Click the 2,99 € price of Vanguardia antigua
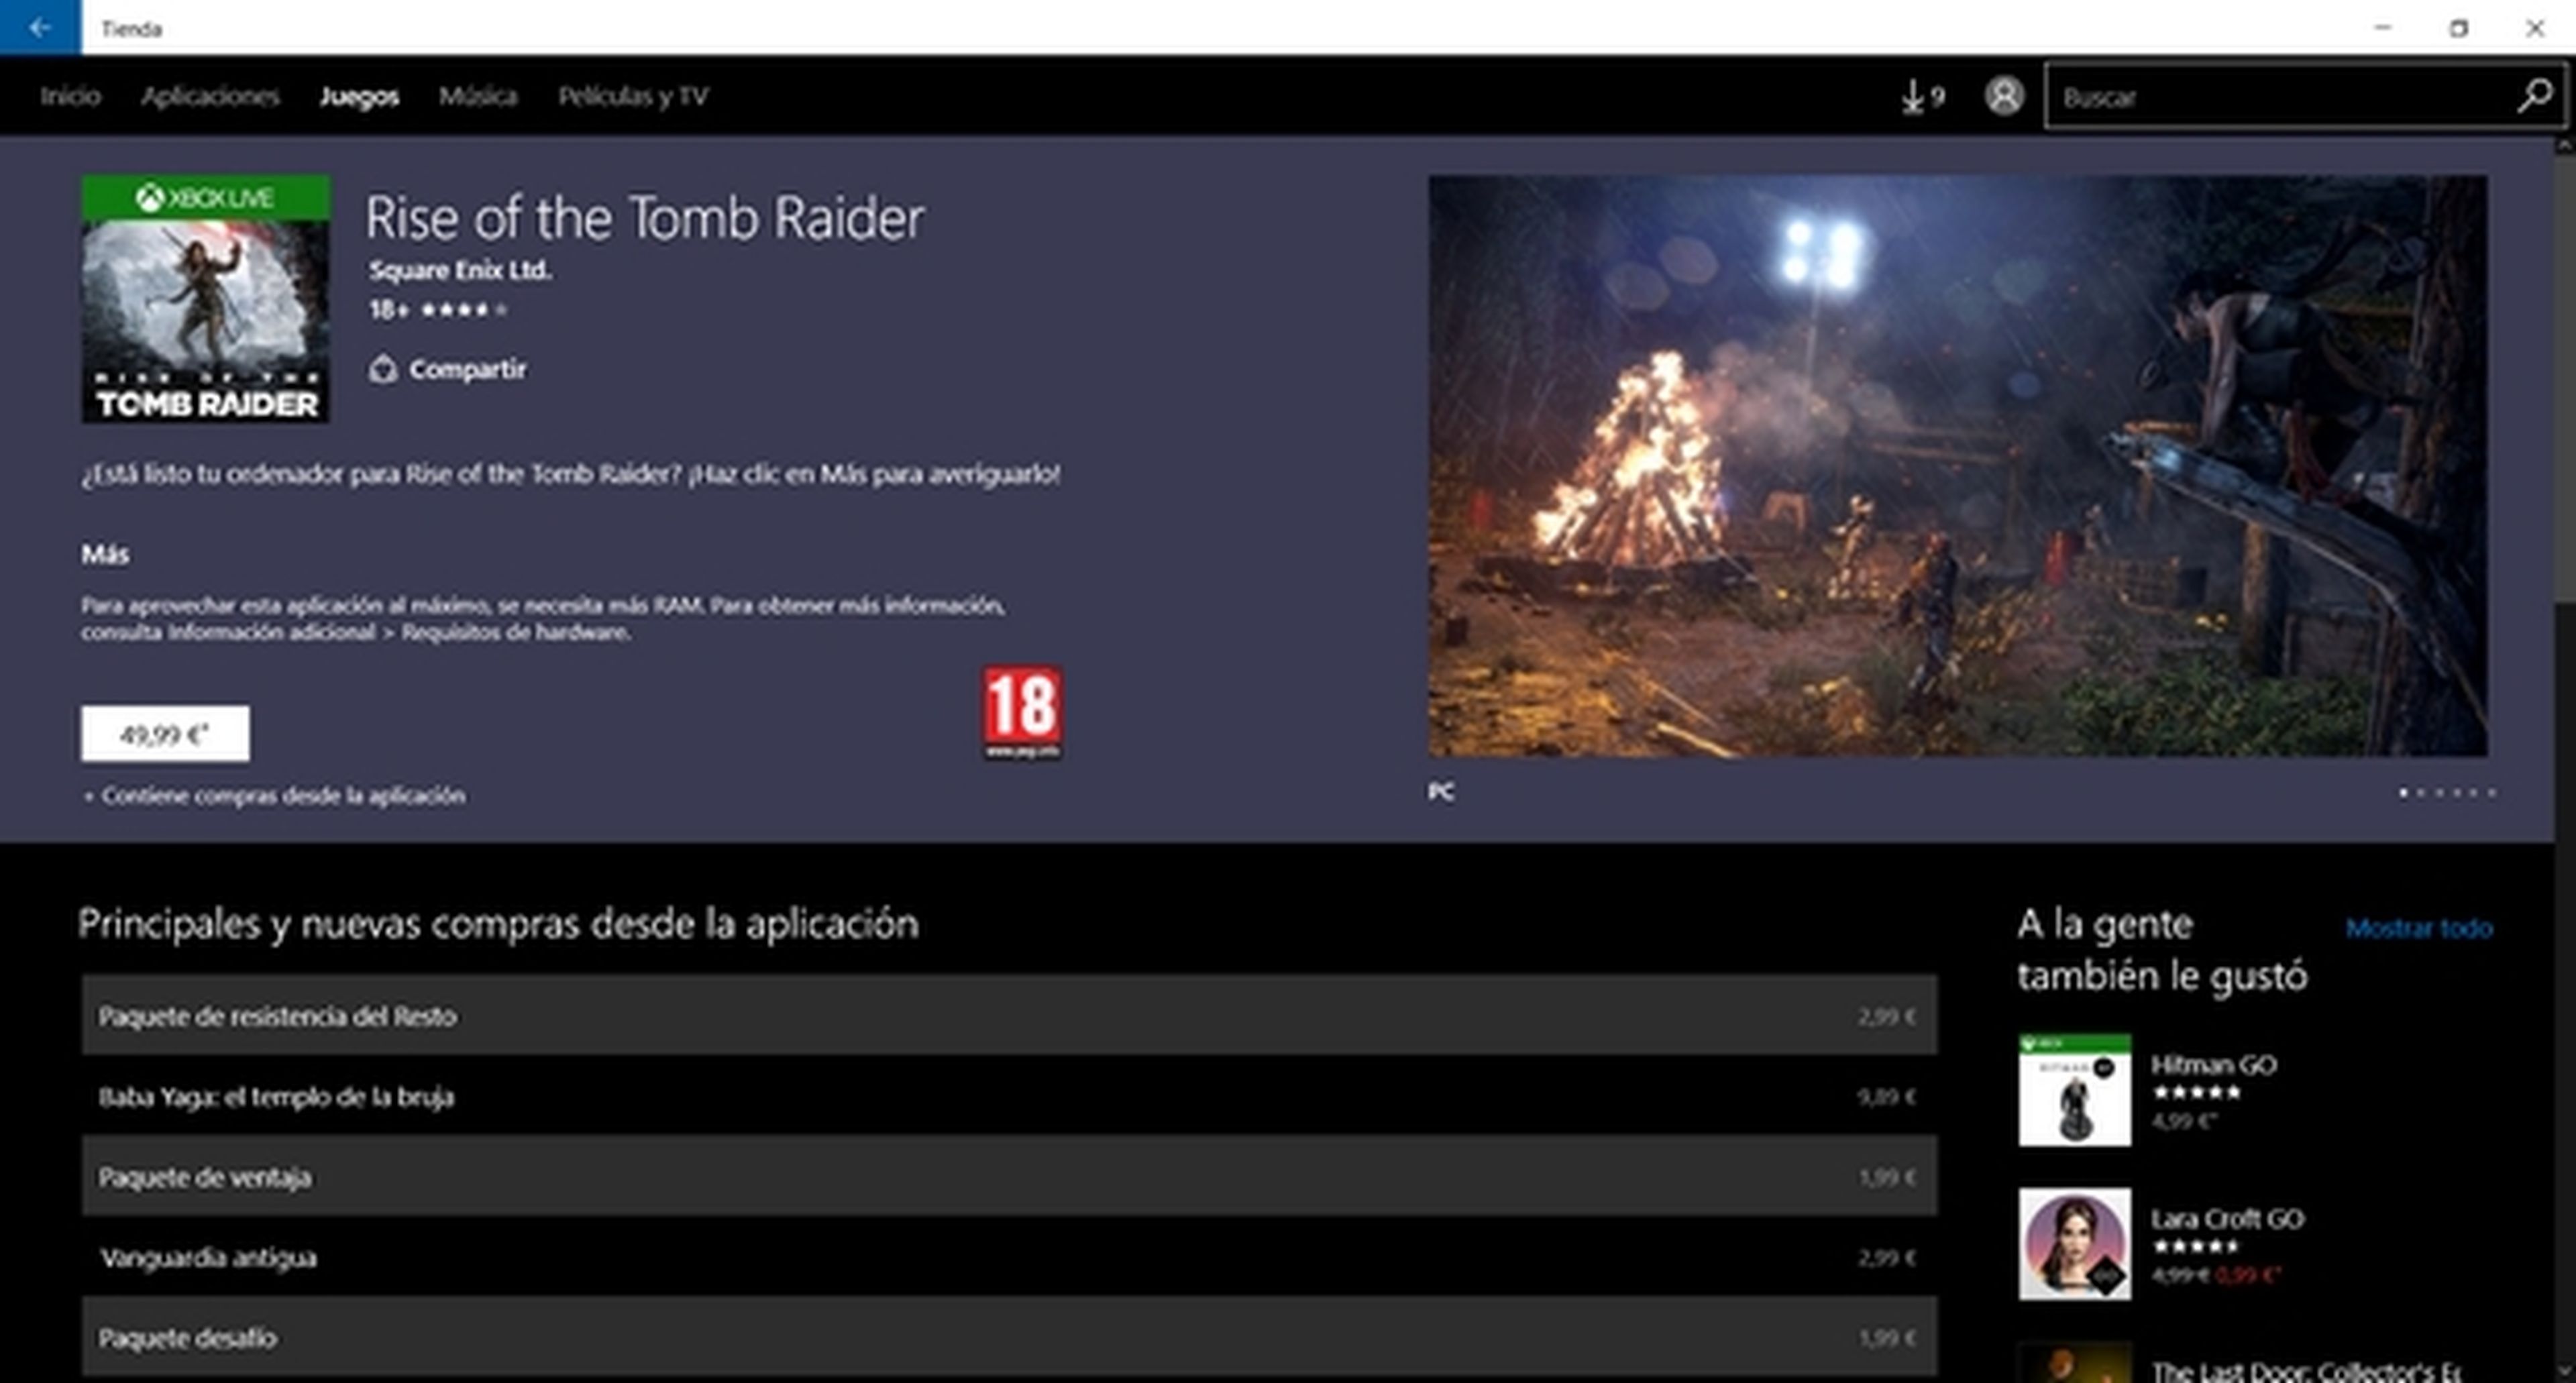Viewport: 2576px width, 1383px height. coord(1886,1258)
